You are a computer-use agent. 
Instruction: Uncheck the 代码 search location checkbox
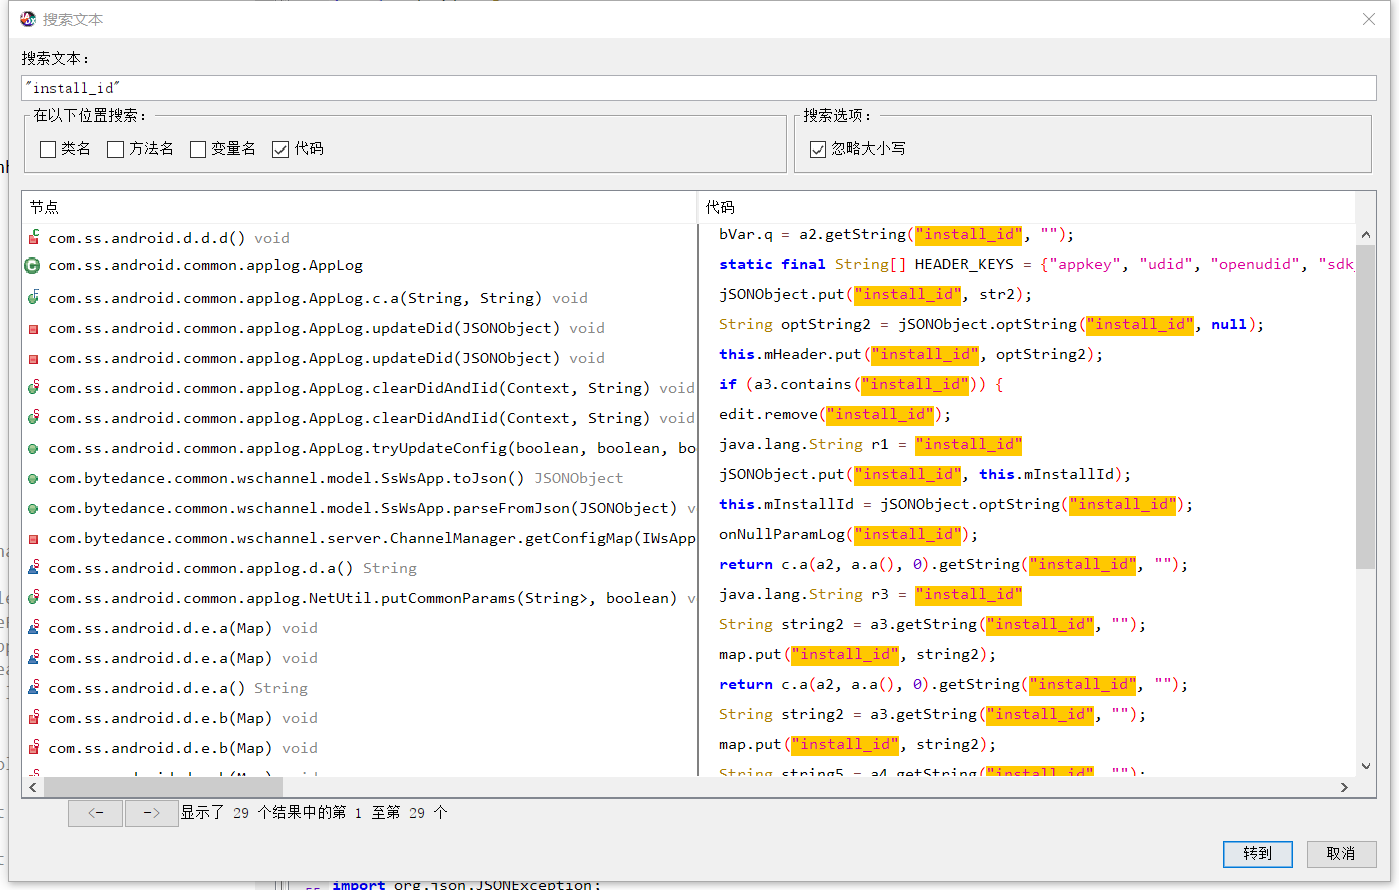tap(281, 149)
